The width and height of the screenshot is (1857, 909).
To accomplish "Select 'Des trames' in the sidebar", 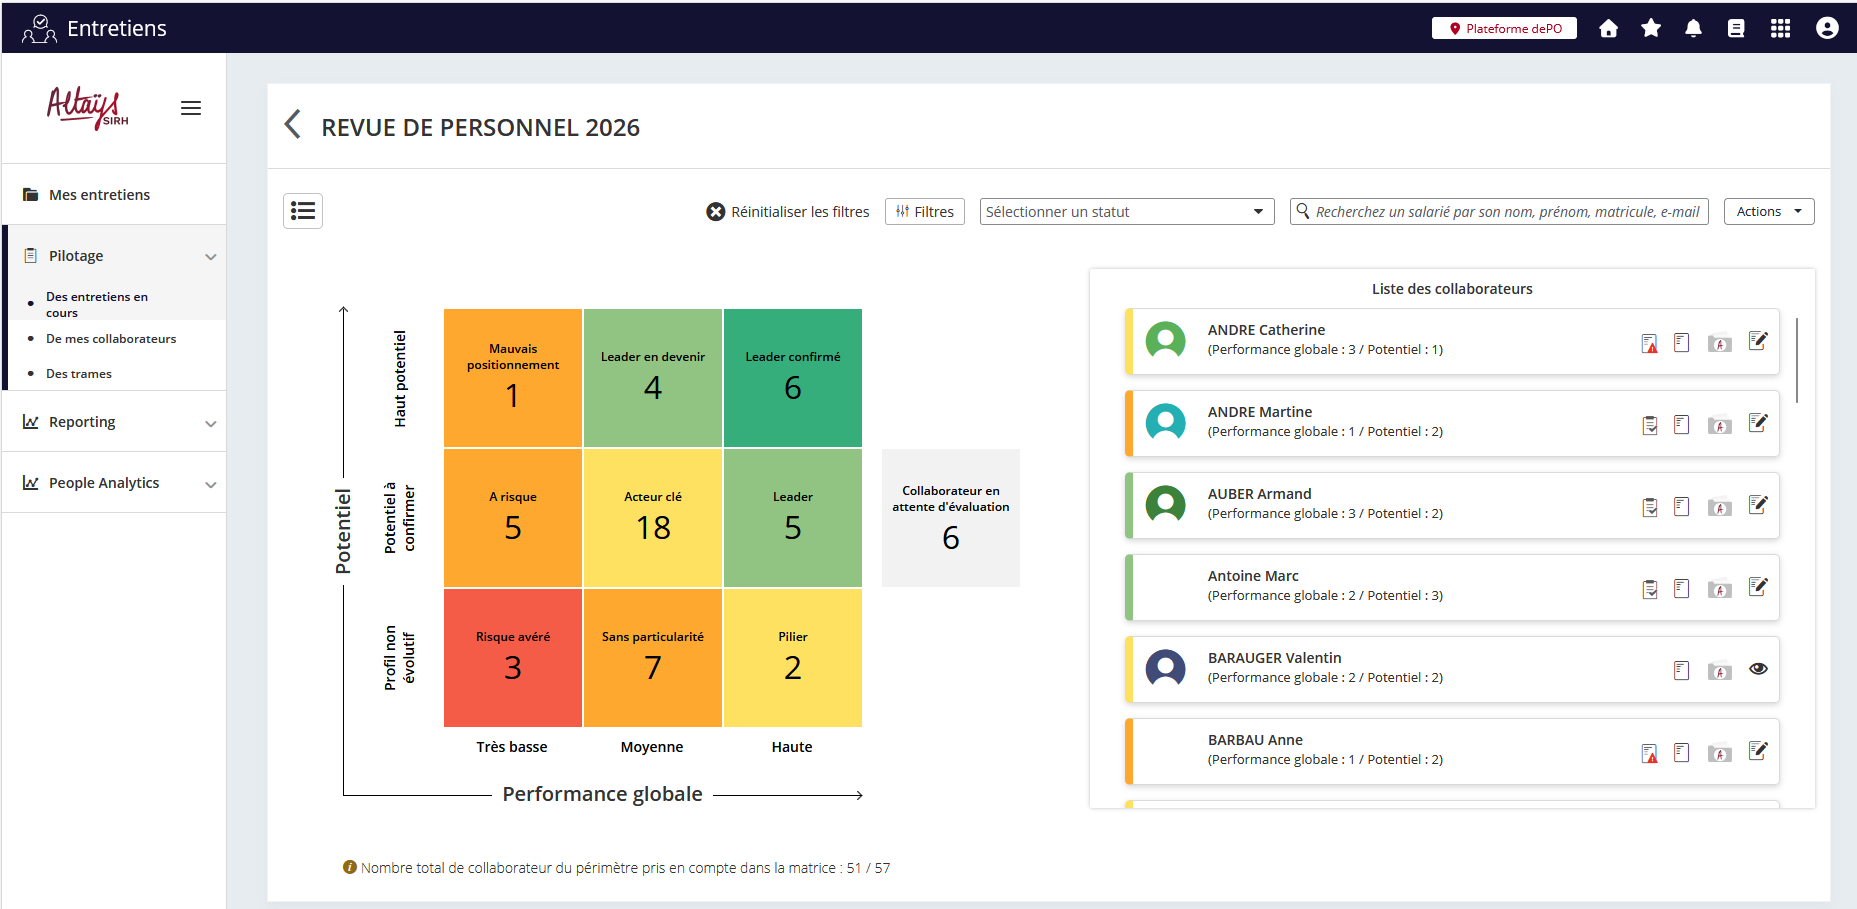I will coord(80,373).
